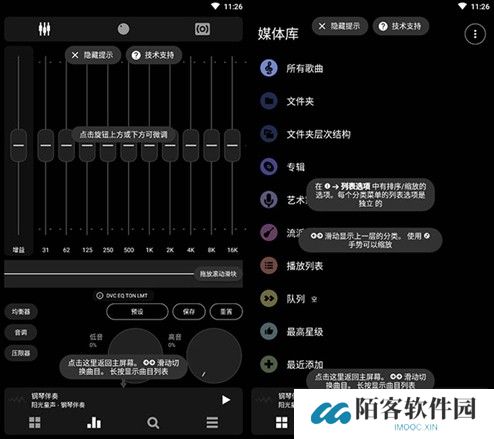Screen dimensions: 494x439
Task: Open search from the bottom bar
Action: (x=153, y=423)
